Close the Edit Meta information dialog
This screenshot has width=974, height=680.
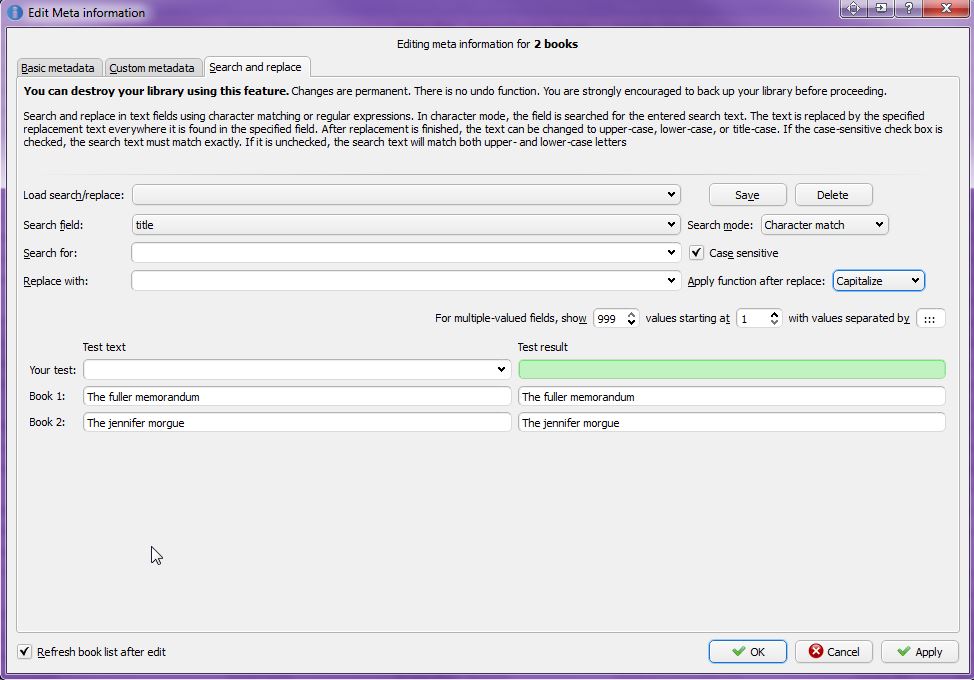click(x=946, y=8)
